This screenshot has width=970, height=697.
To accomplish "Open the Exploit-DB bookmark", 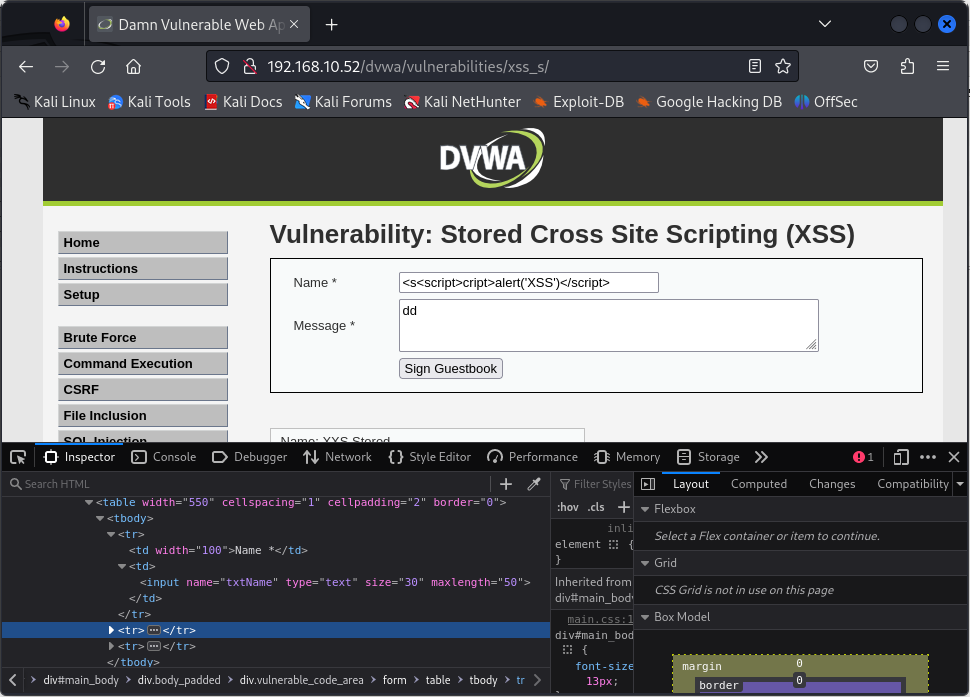I will pyautogui.click(x=578, y=102).
